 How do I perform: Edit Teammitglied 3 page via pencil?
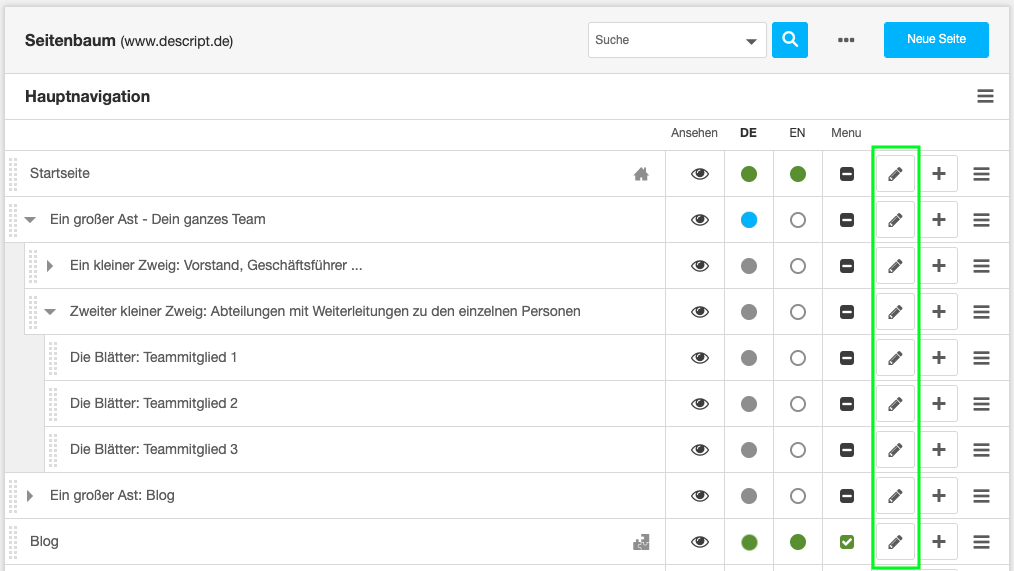(x=895, y=449)
